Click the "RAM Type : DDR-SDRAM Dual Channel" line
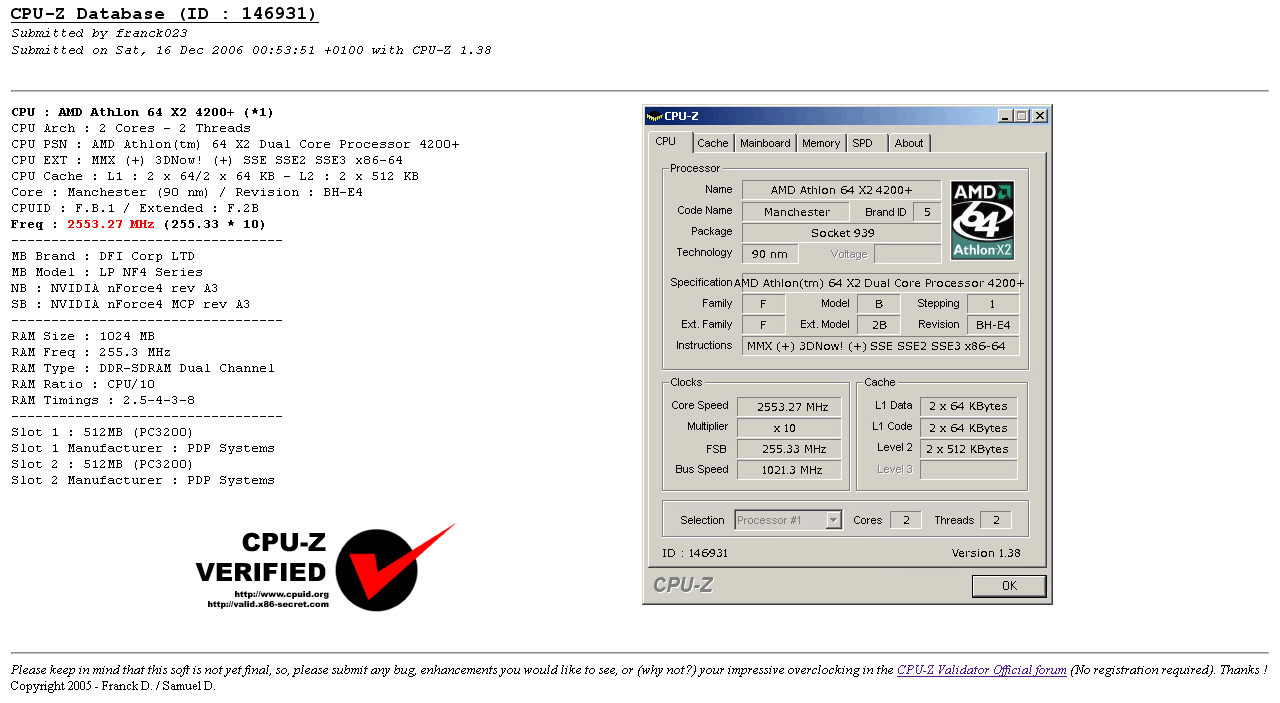The width and height of the screenshot is (1280, 703). [143, 368]
